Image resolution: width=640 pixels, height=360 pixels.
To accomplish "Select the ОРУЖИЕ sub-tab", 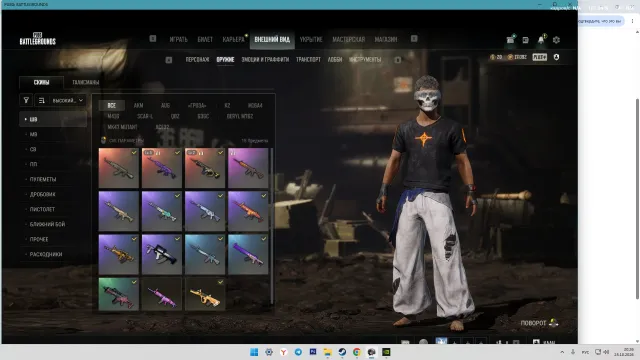I will click(225, 60).
